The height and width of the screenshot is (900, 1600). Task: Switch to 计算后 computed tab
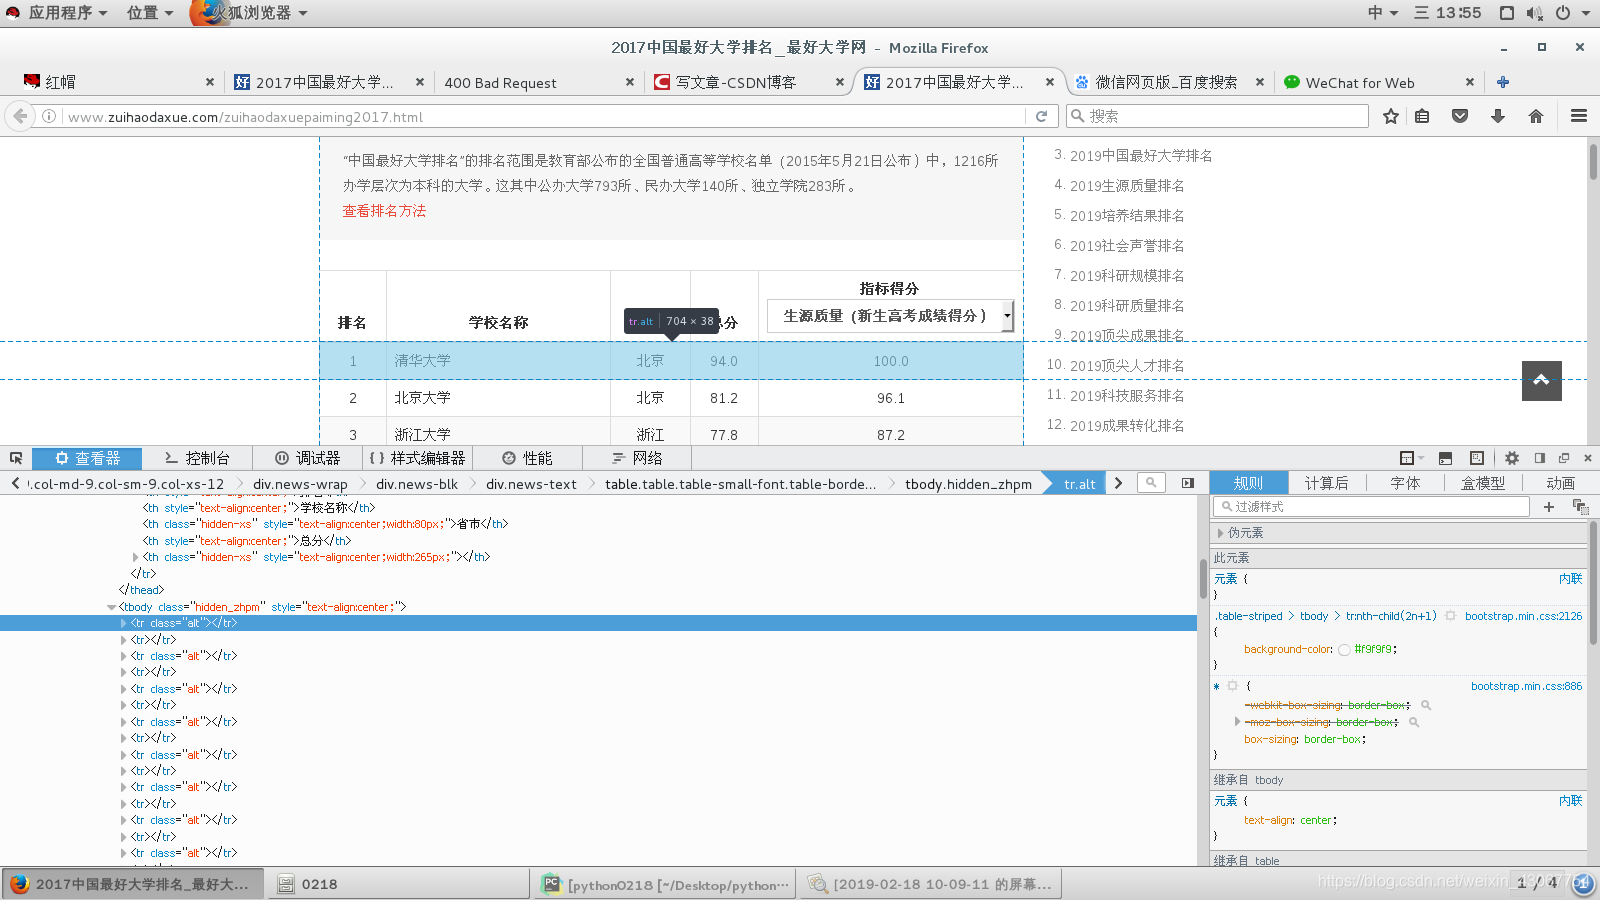[1326, 483]
